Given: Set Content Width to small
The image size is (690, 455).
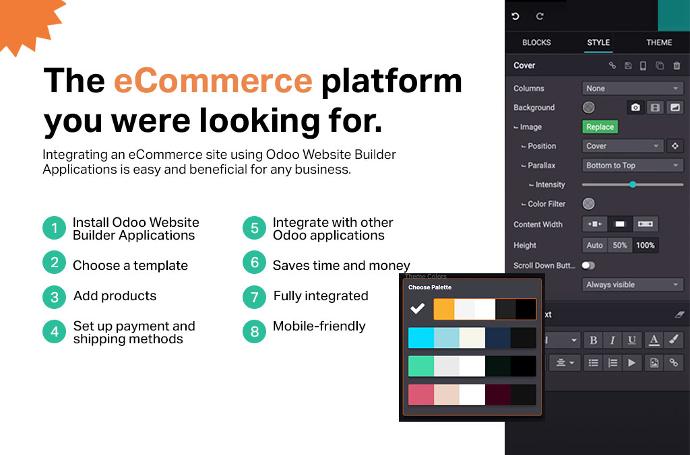Looking at the screenshot, I should coord(595,224).
